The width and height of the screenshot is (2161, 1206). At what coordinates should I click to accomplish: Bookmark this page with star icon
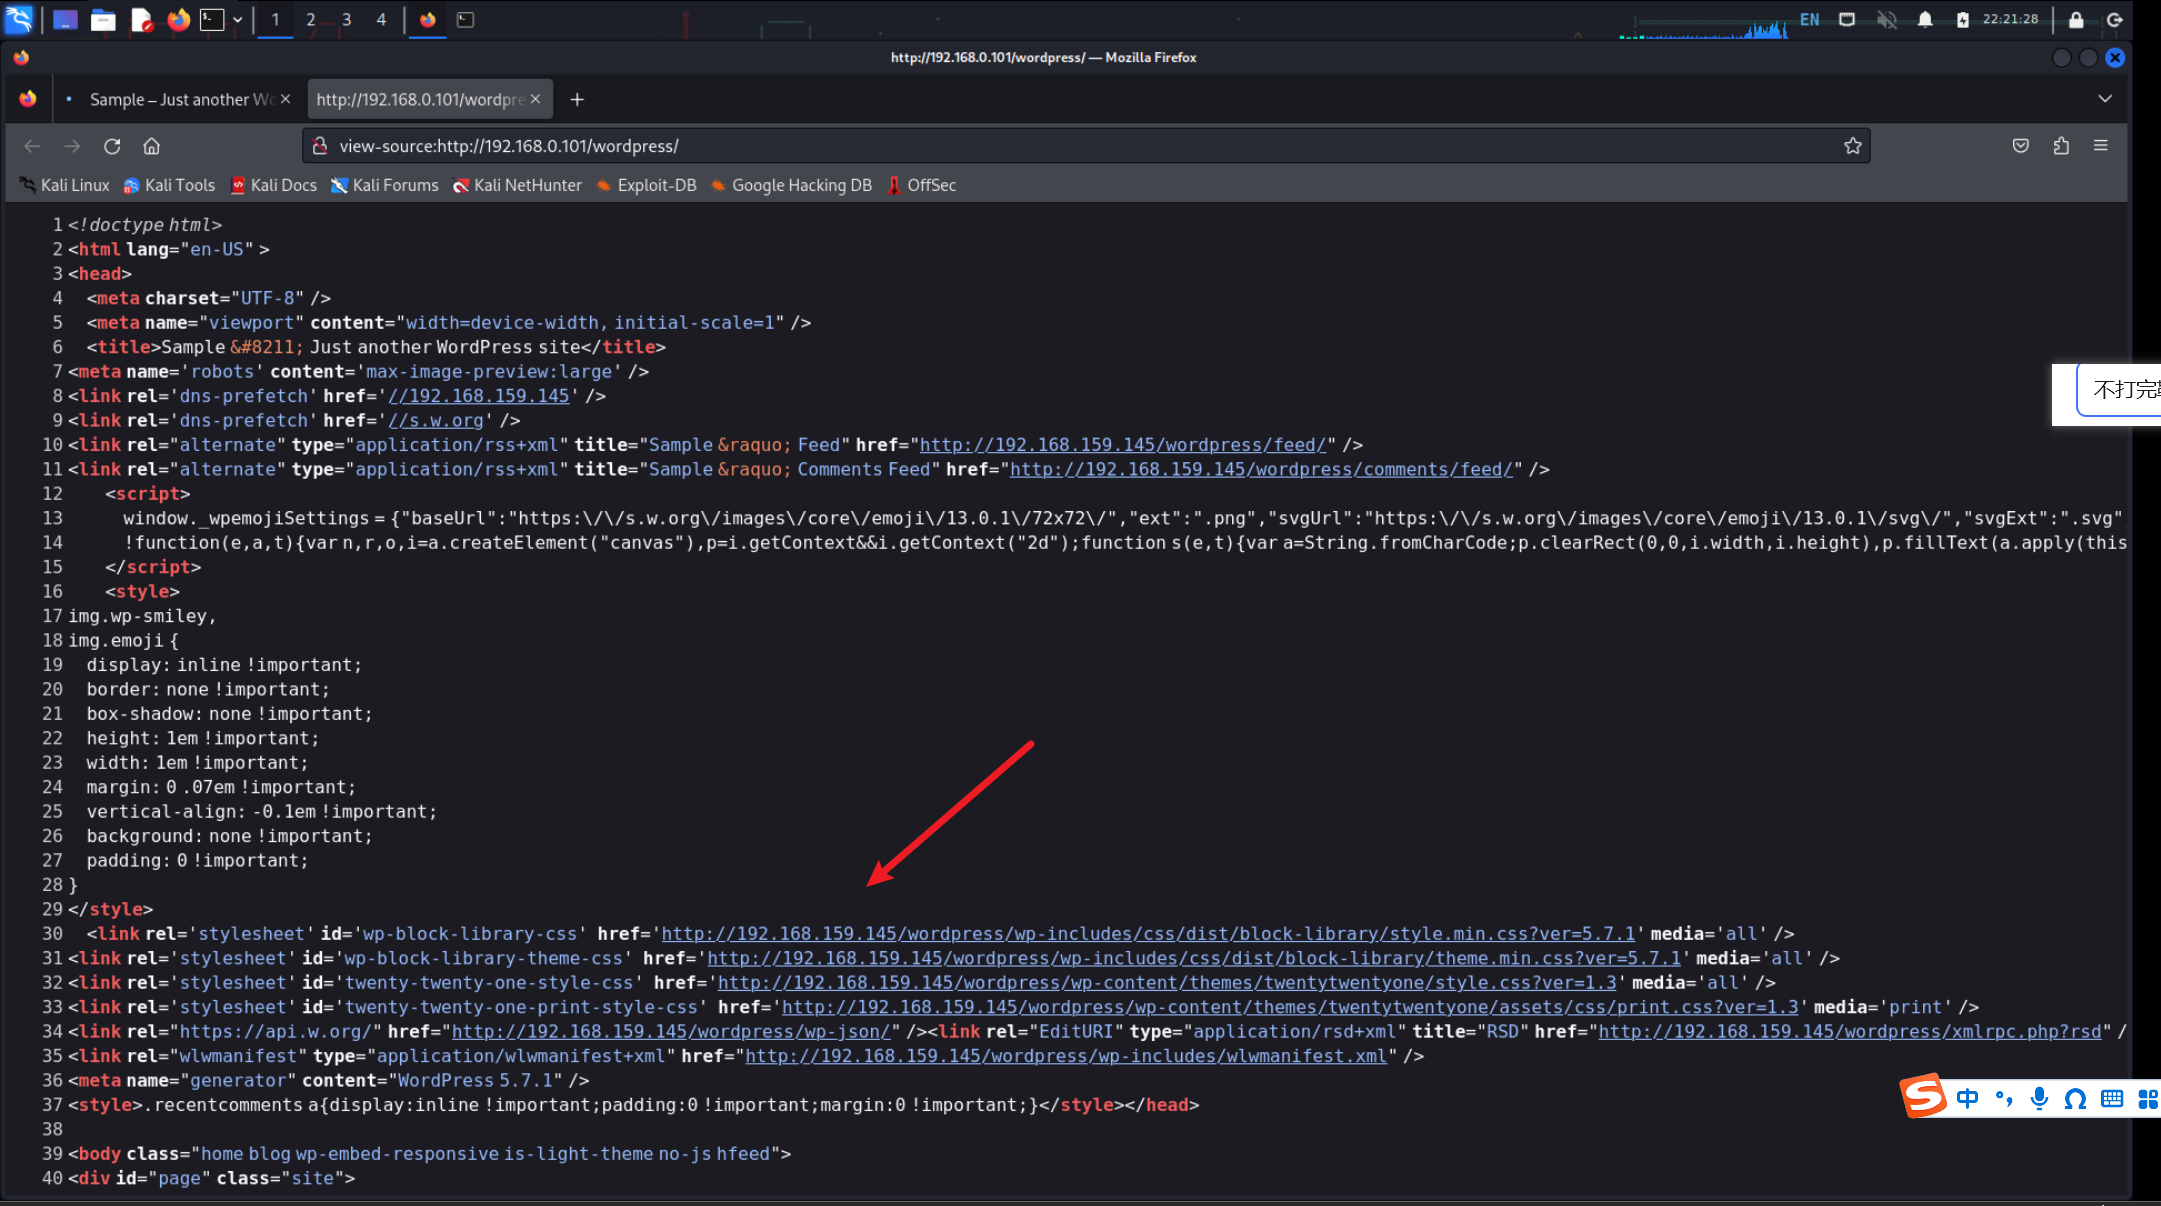click(x=1852, y=146)
